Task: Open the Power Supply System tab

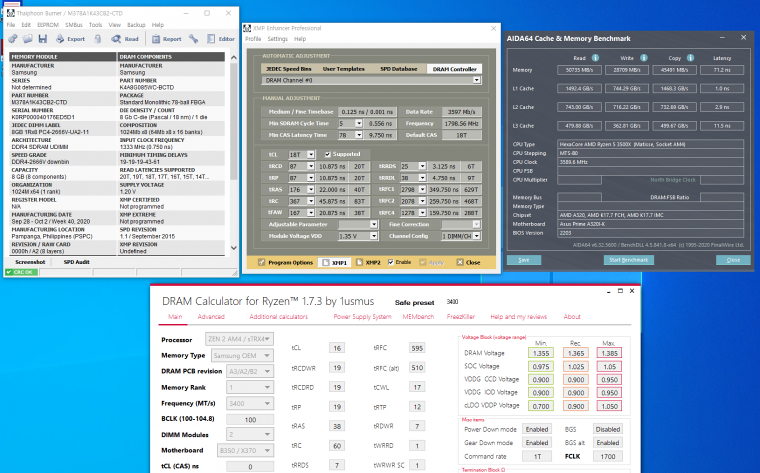Action: [362, 316]
